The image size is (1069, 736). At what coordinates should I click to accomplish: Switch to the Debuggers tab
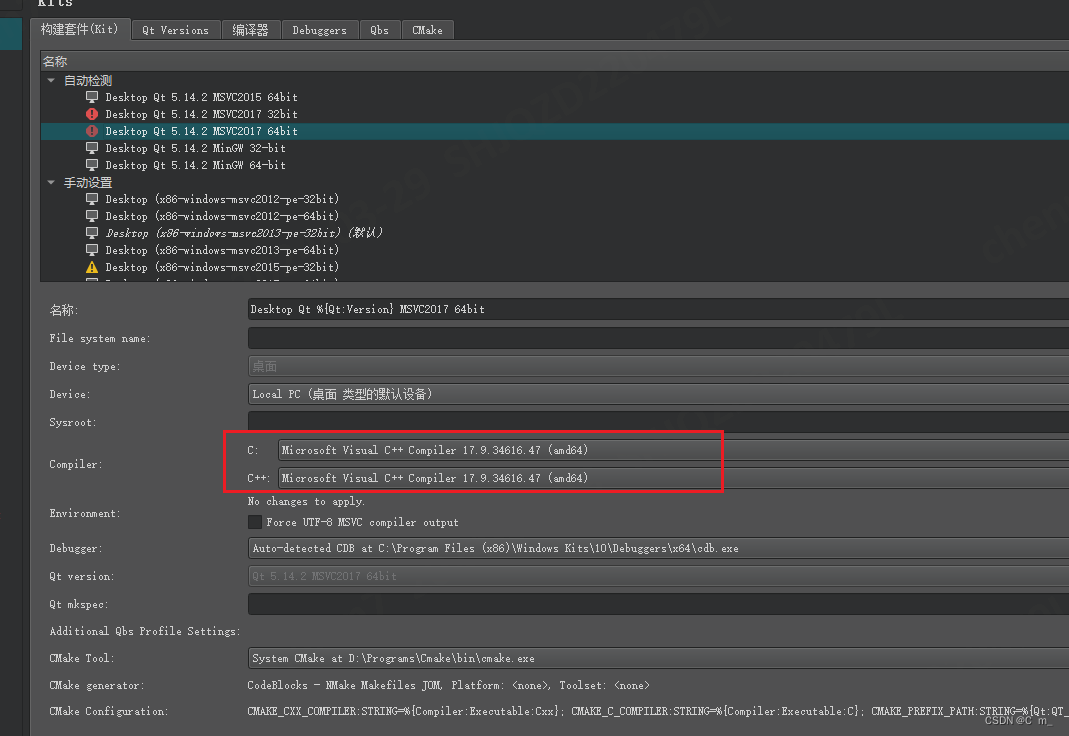coord(319,30)
